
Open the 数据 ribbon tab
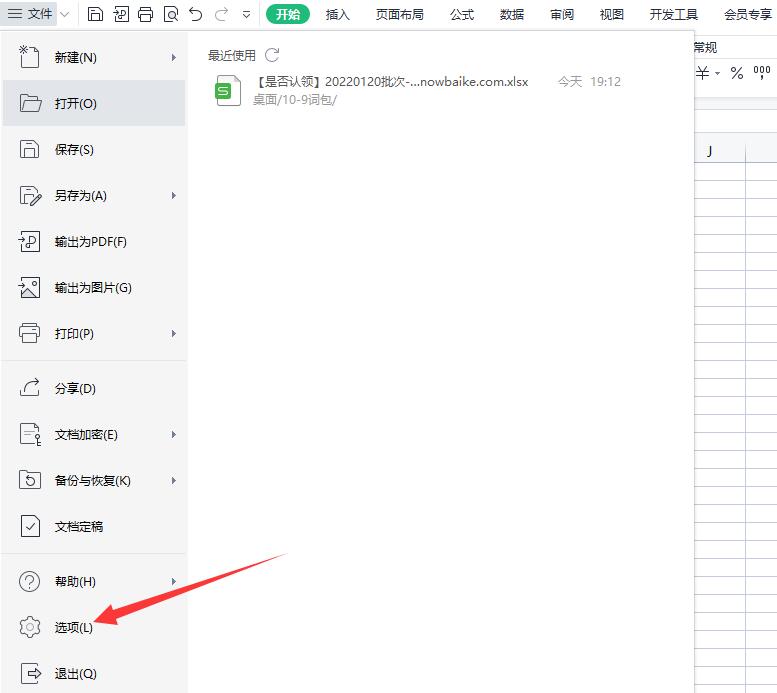[512, 14]
